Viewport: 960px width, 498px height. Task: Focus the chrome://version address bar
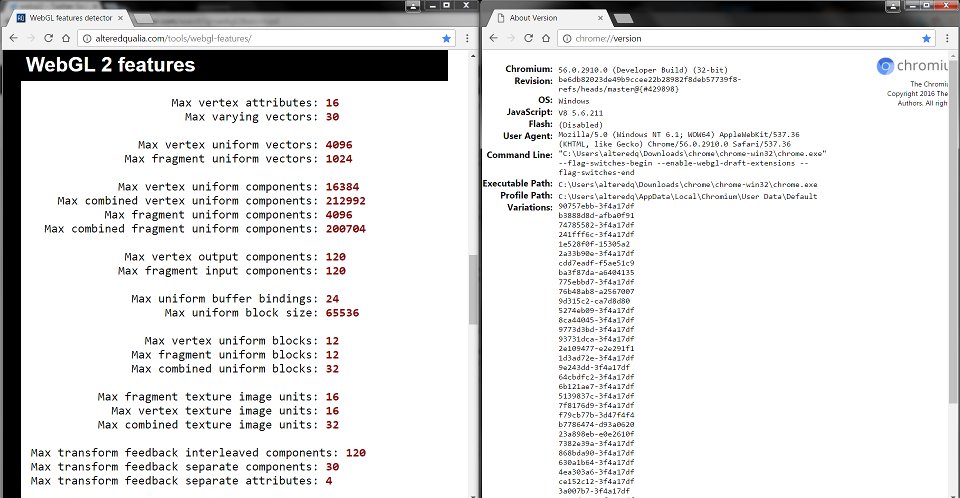point(747,39)
